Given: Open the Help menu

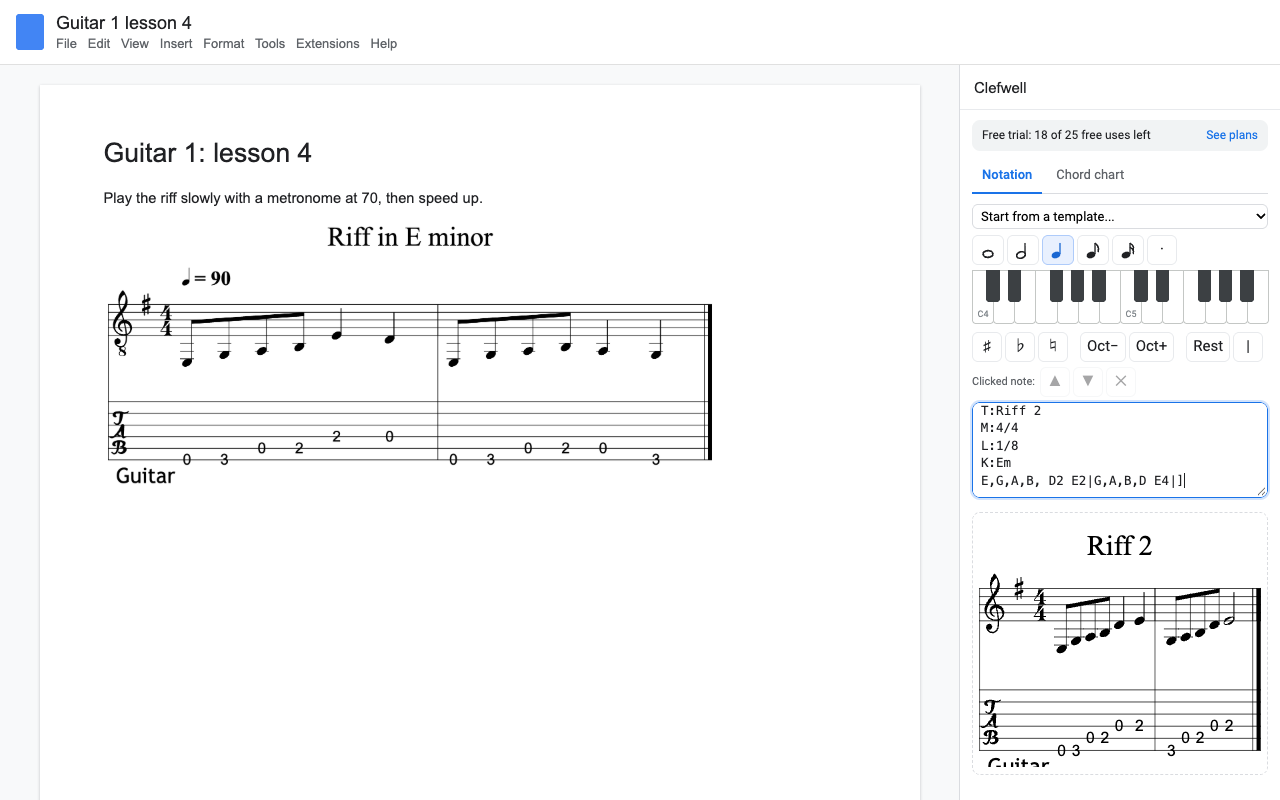Looking at the screenshot, I should coord(384,43).
